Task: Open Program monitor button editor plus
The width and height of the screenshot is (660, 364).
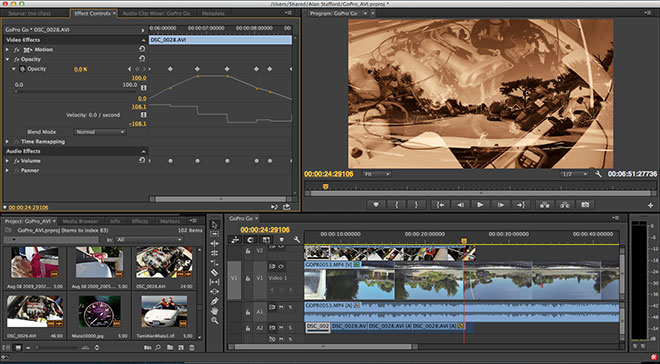Action: pyautogui.click(x=650, y=205)
